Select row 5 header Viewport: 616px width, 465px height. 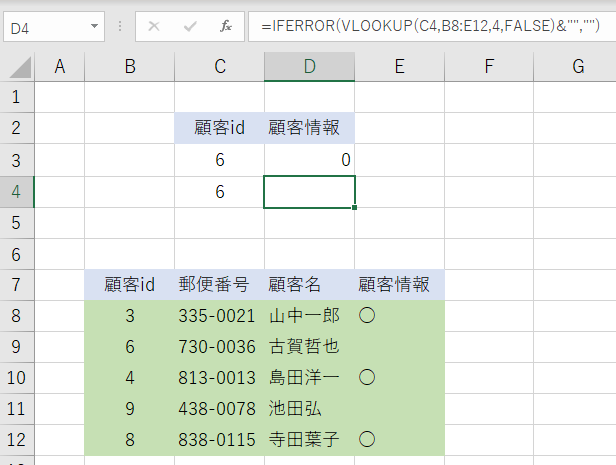[x=16, y=223]
